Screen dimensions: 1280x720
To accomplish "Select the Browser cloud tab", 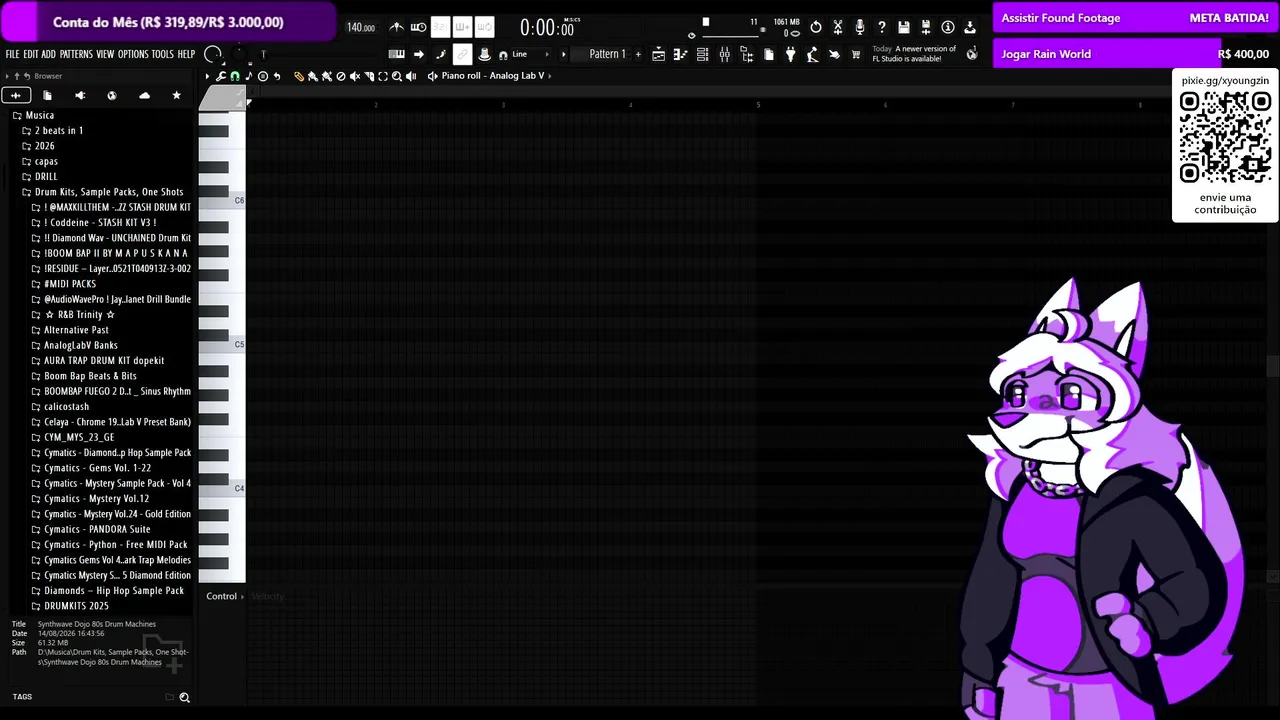I will click(144, 95).
